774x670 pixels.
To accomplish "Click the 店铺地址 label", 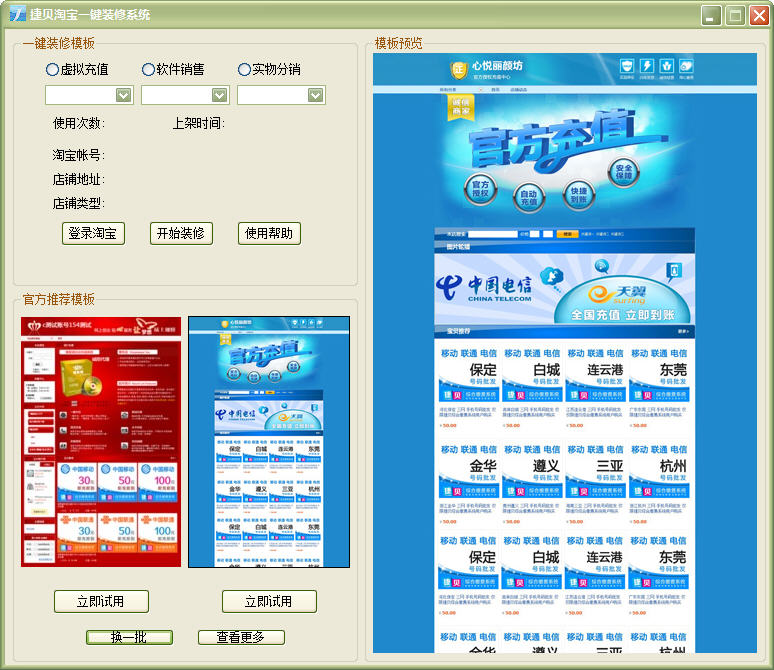I will [79, 179].
